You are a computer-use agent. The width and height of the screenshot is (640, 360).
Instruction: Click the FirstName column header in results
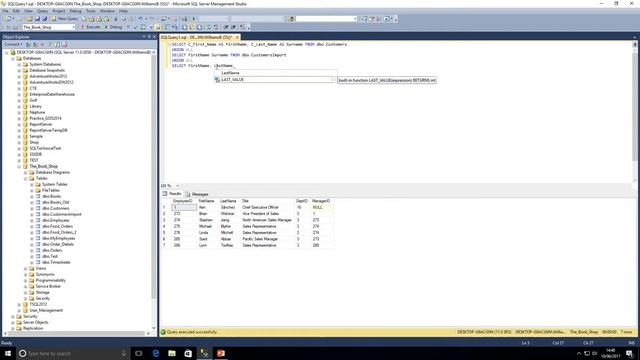coord(206,201)
